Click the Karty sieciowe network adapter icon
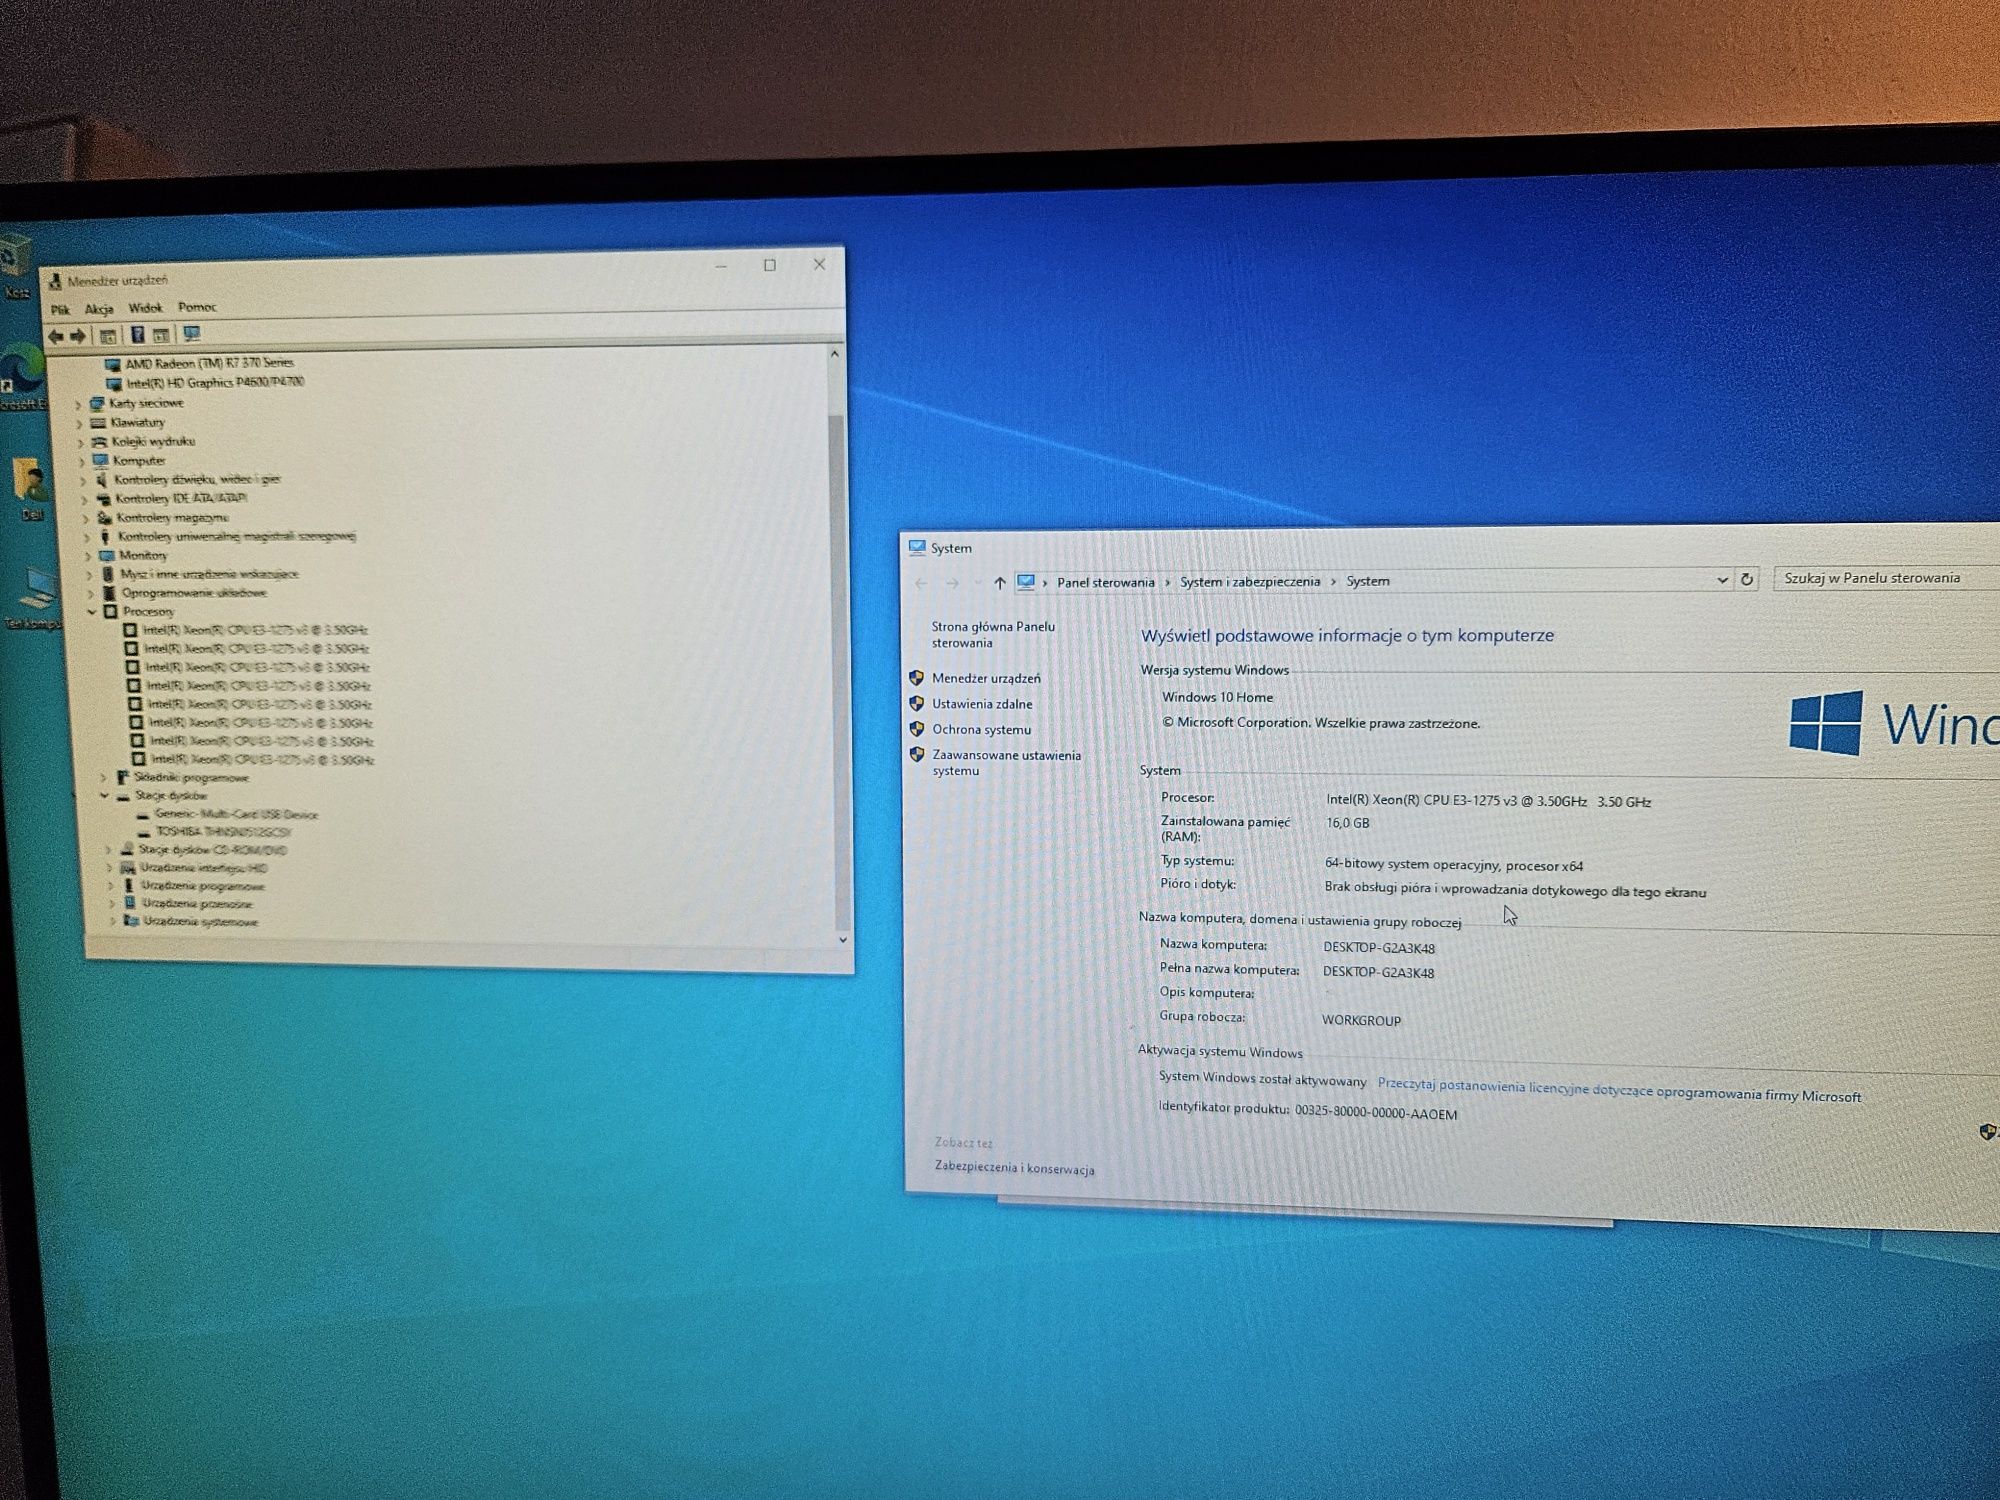 pos(96,404)
